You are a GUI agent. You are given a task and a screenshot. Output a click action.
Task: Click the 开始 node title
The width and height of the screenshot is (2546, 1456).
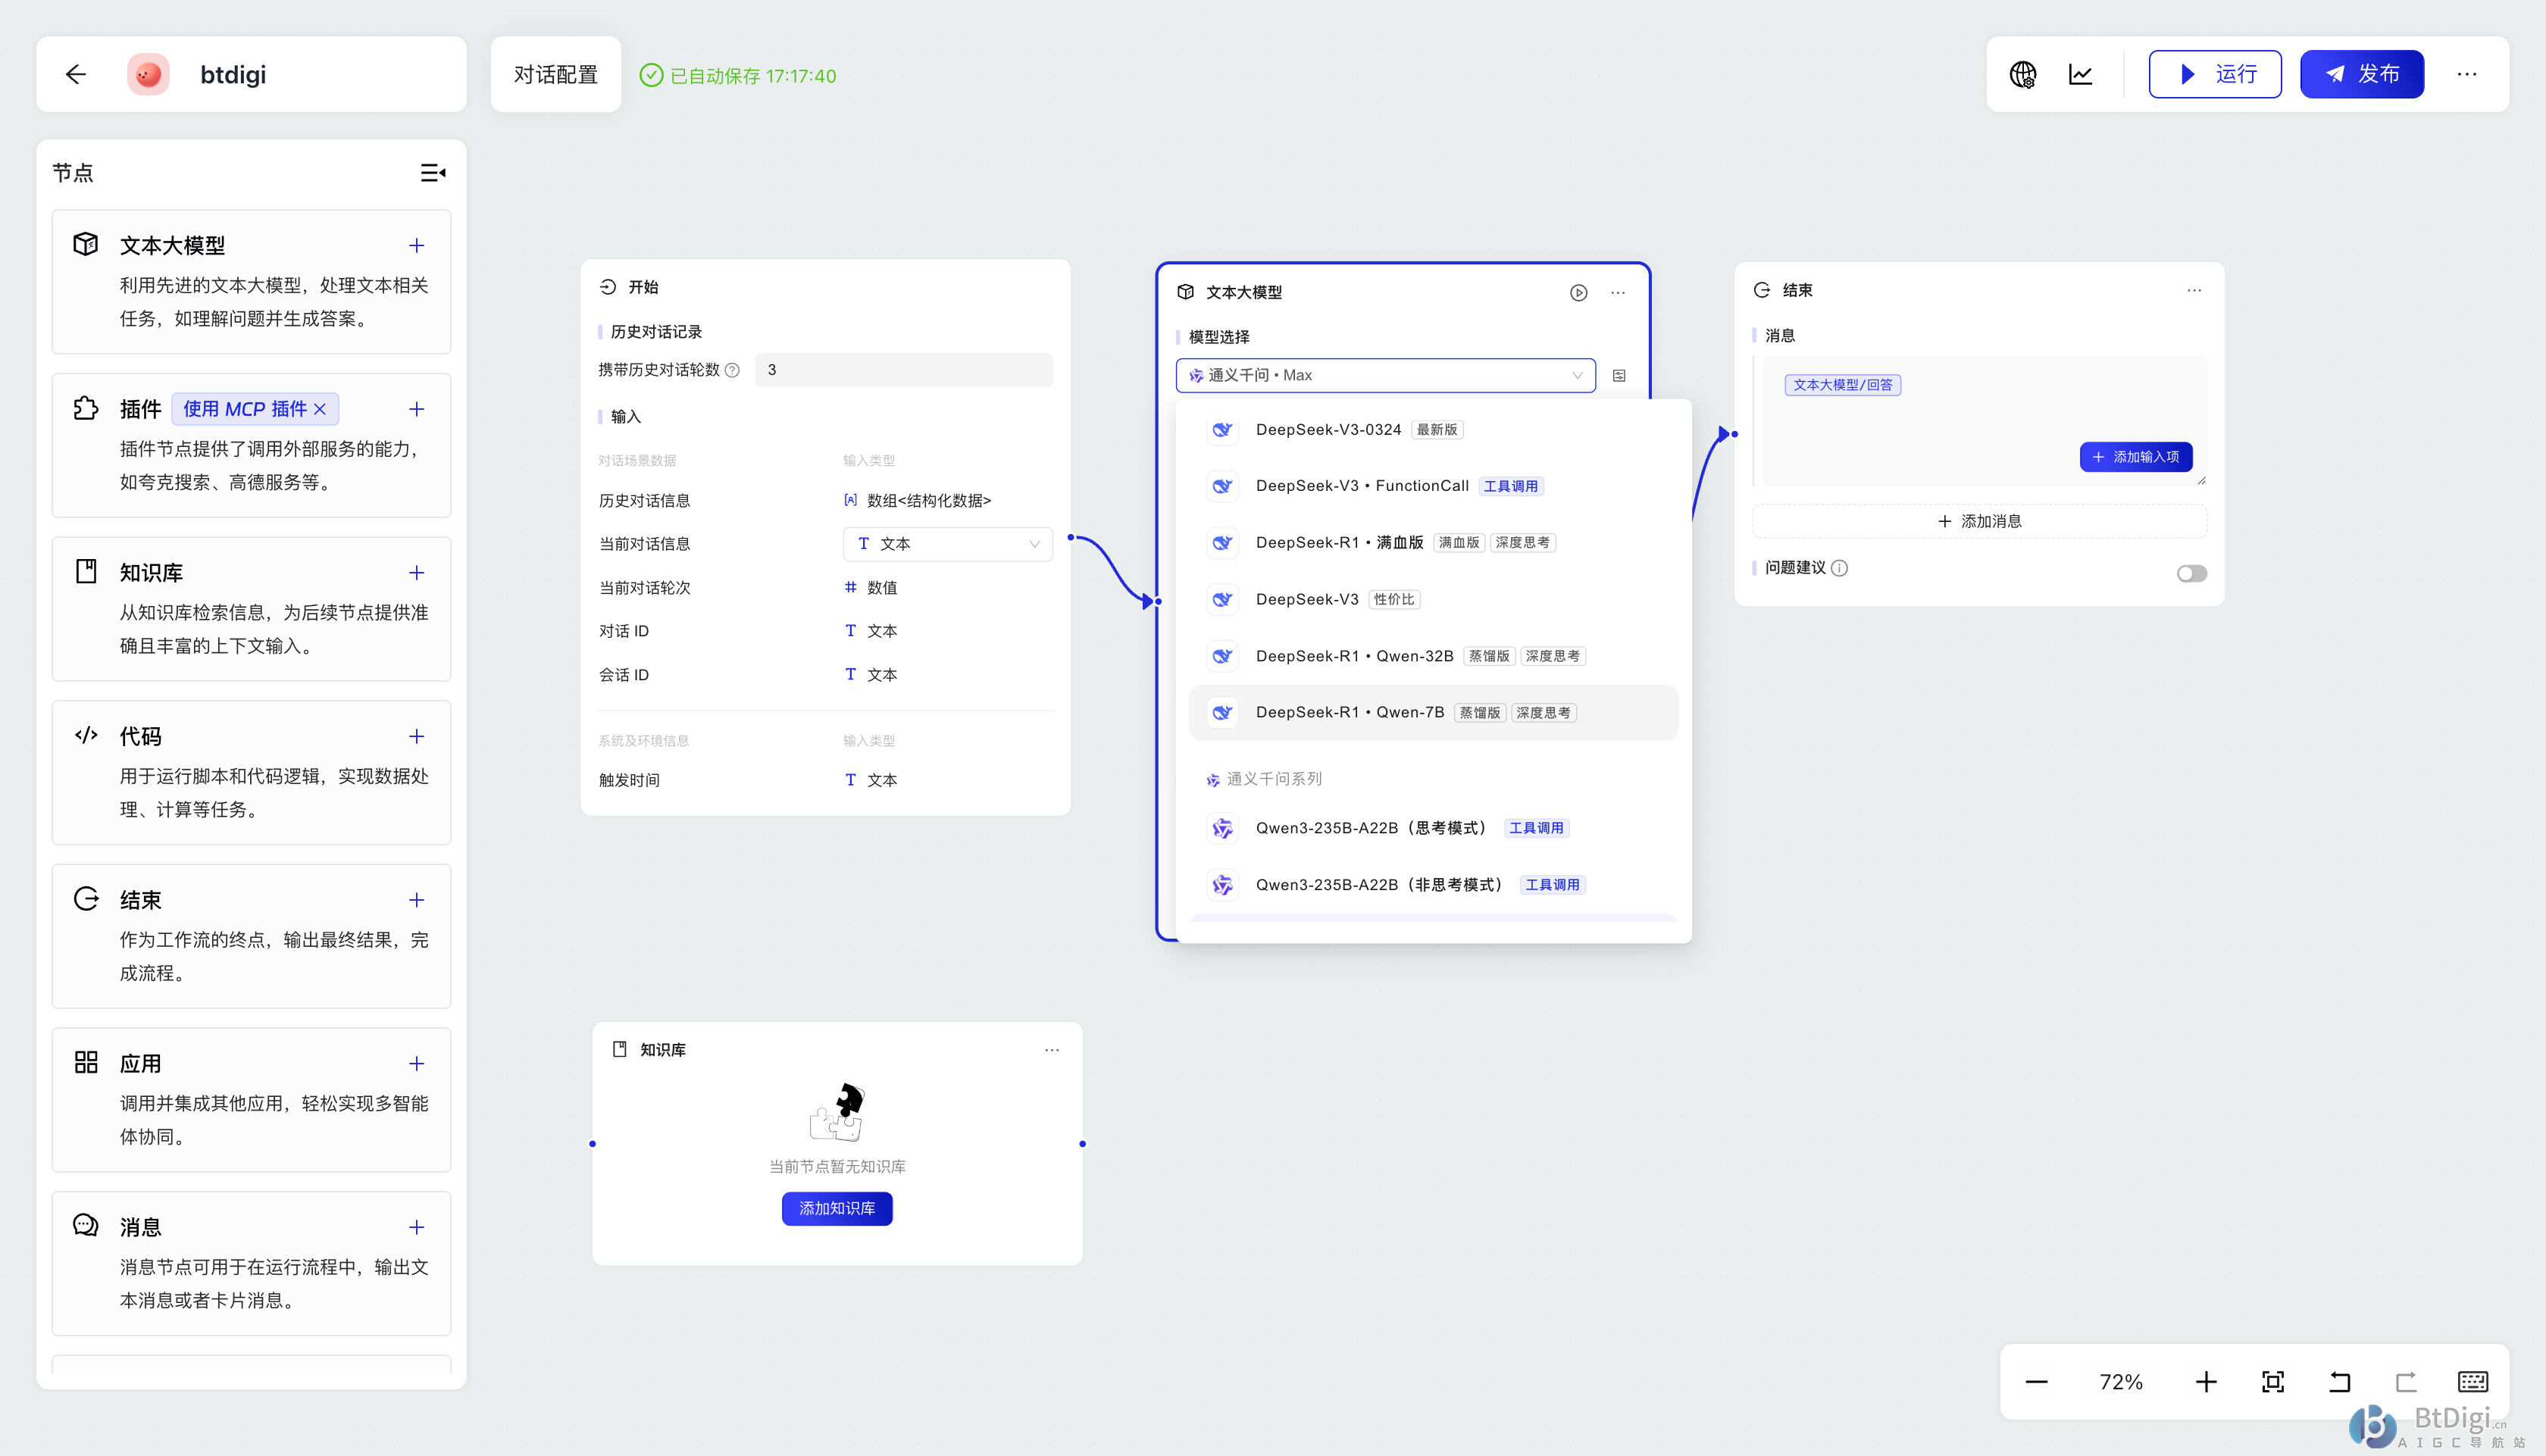(643, 287)
